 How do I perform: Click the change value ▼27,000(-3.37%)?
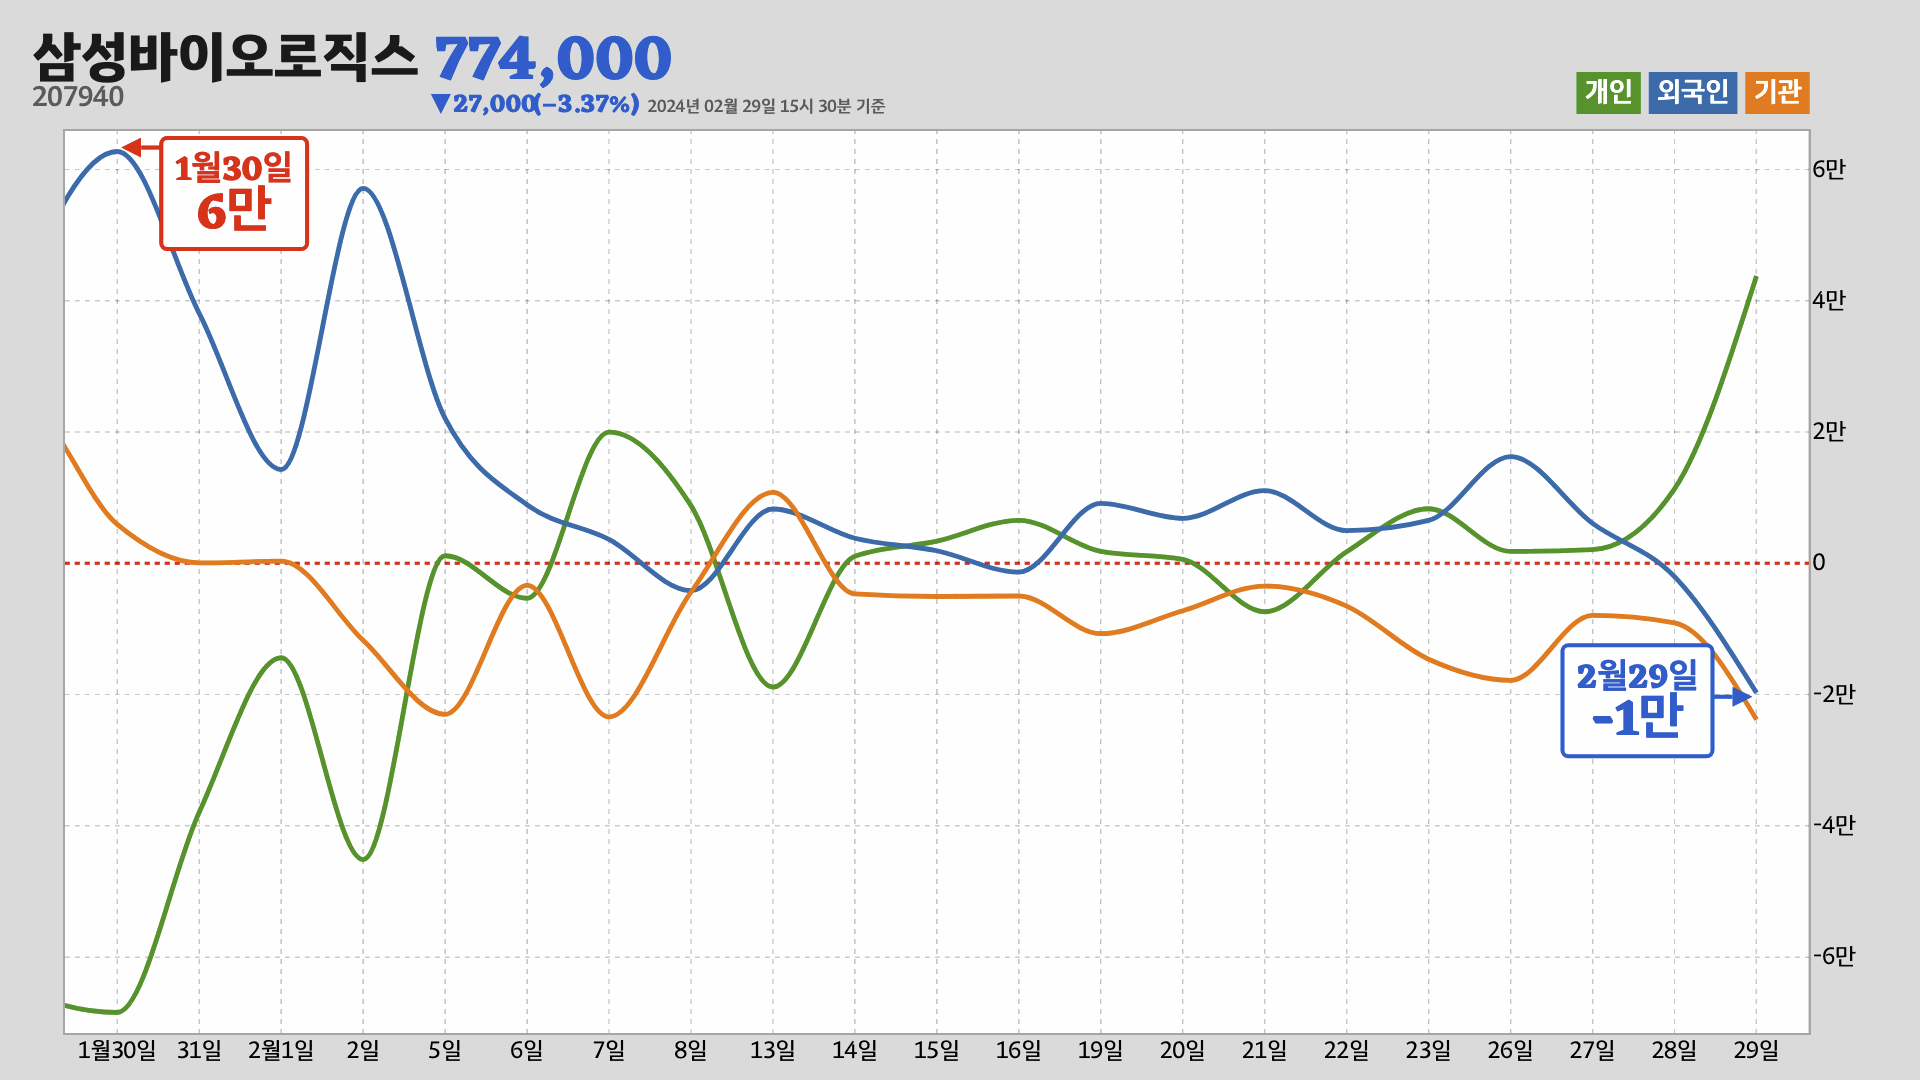(535, 104)
